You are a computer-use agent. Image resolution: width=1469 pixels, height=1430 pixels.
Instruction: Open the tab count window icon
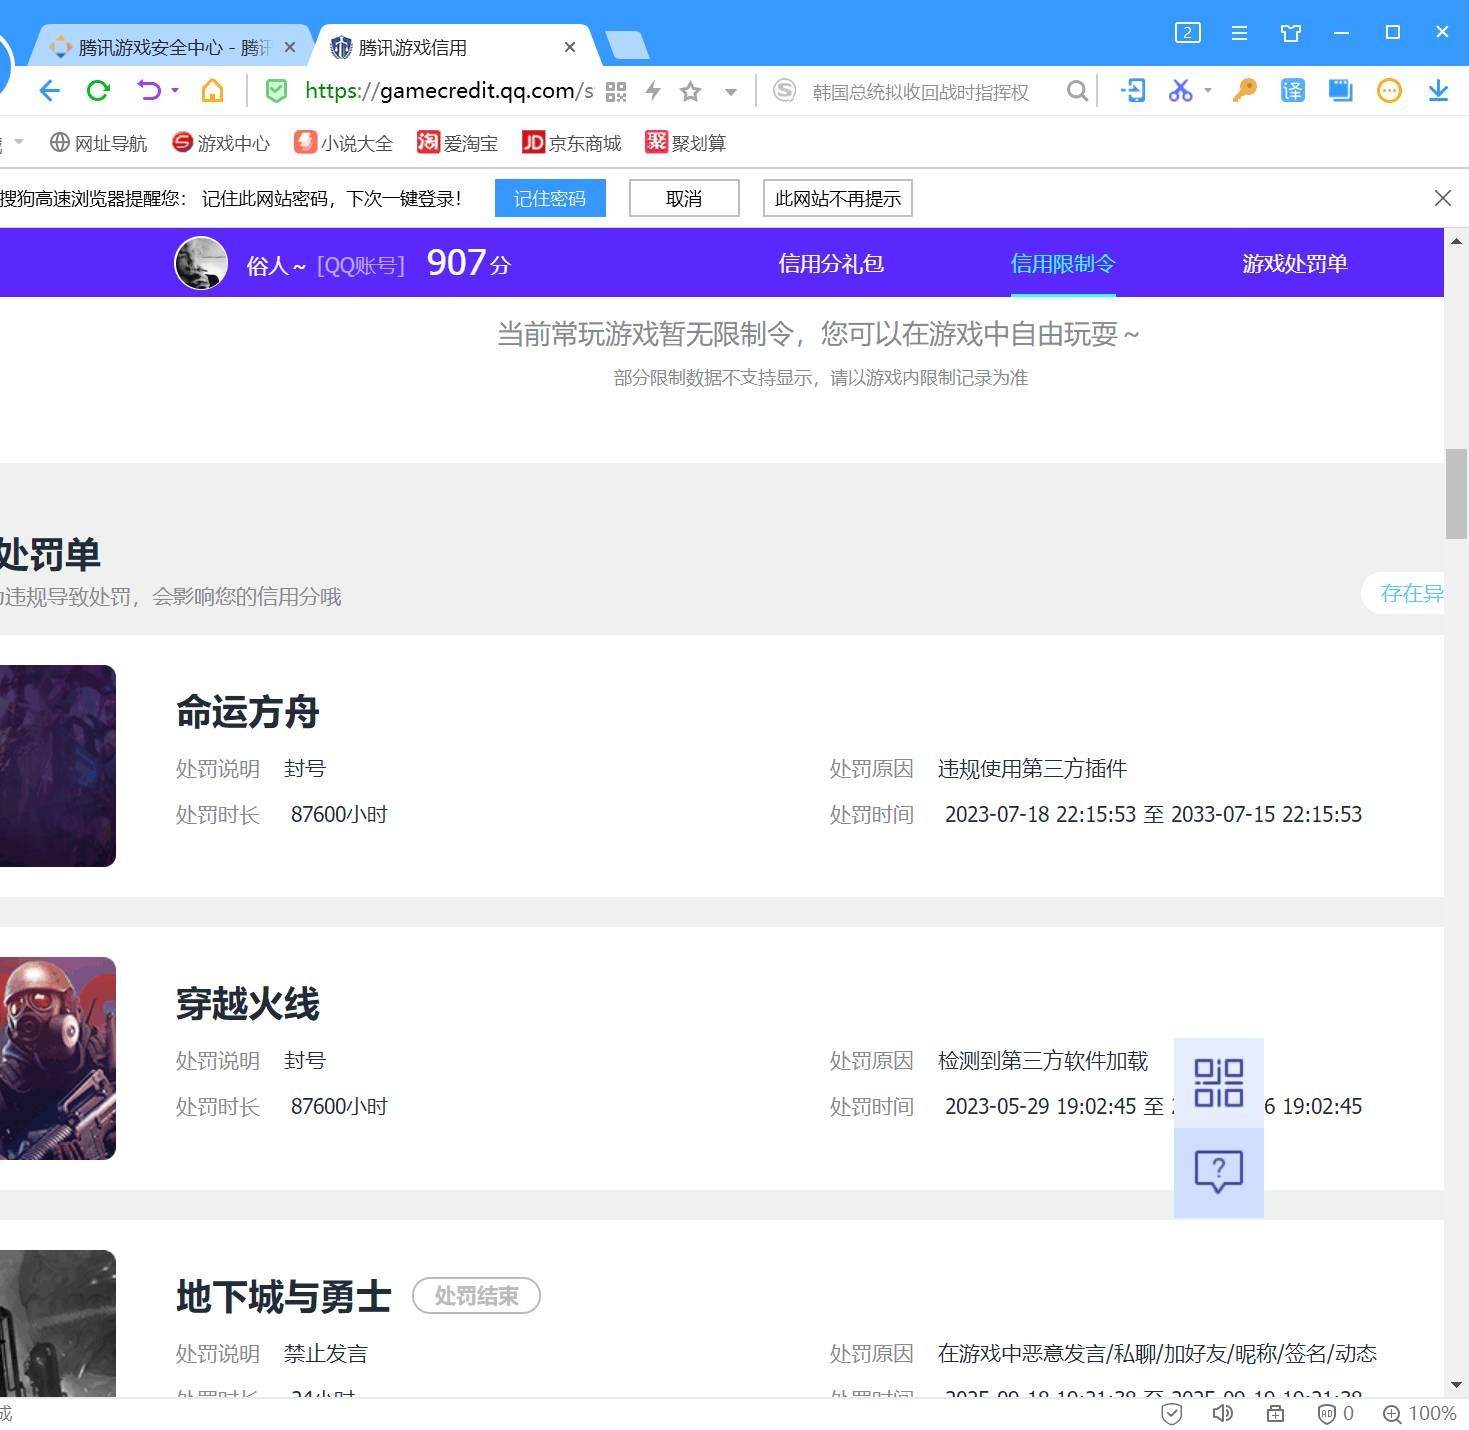tap(1187, 33)
